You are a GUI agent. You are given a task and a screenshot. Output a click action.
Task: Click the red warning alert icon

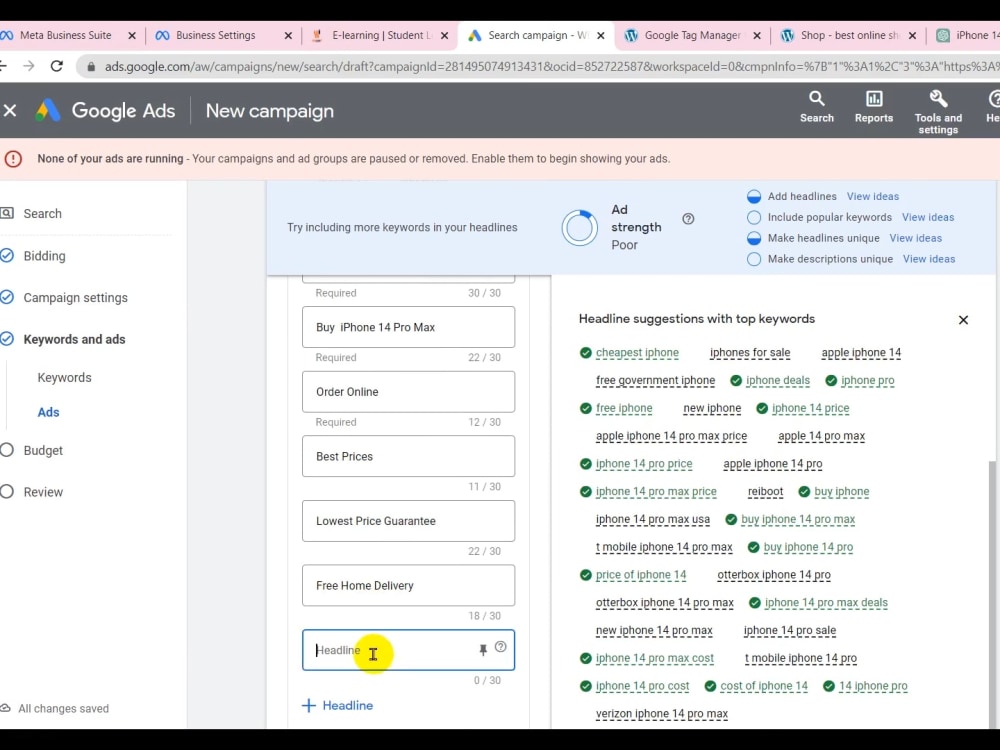(13, 159)
